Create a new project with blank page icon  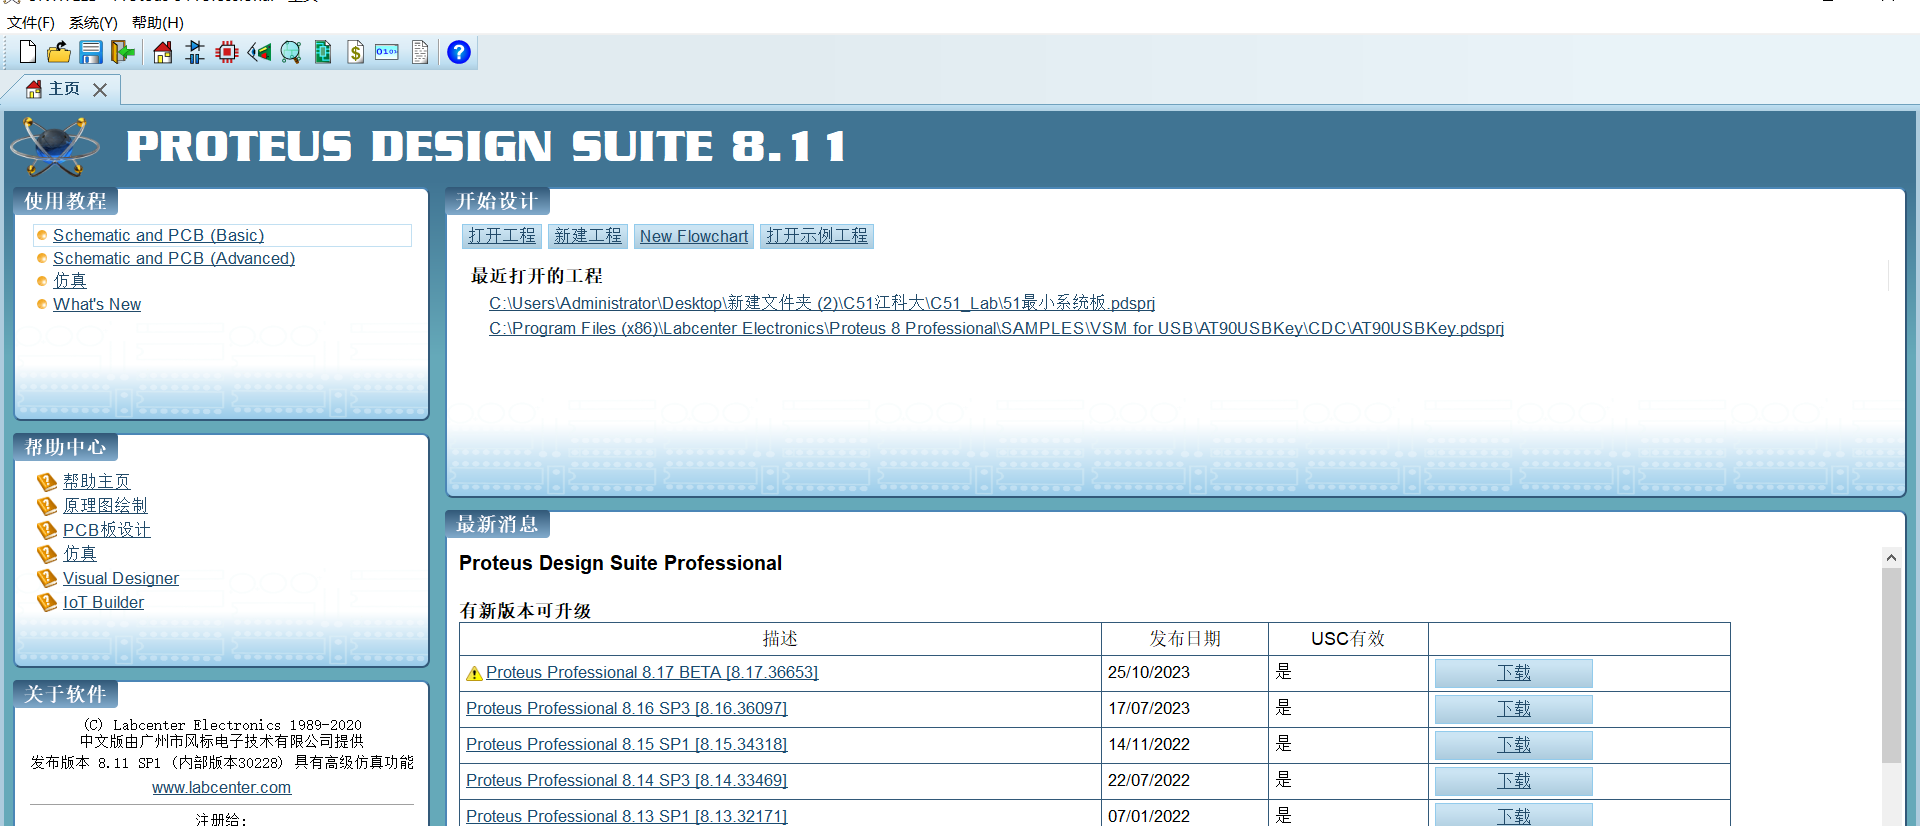click(28, 52)
